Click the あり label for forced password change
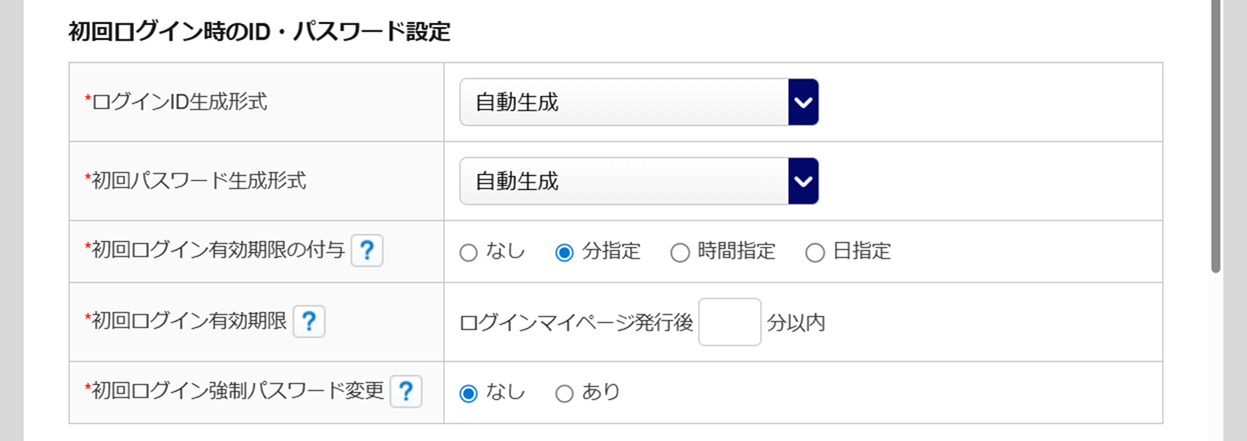 click(601, 393)
